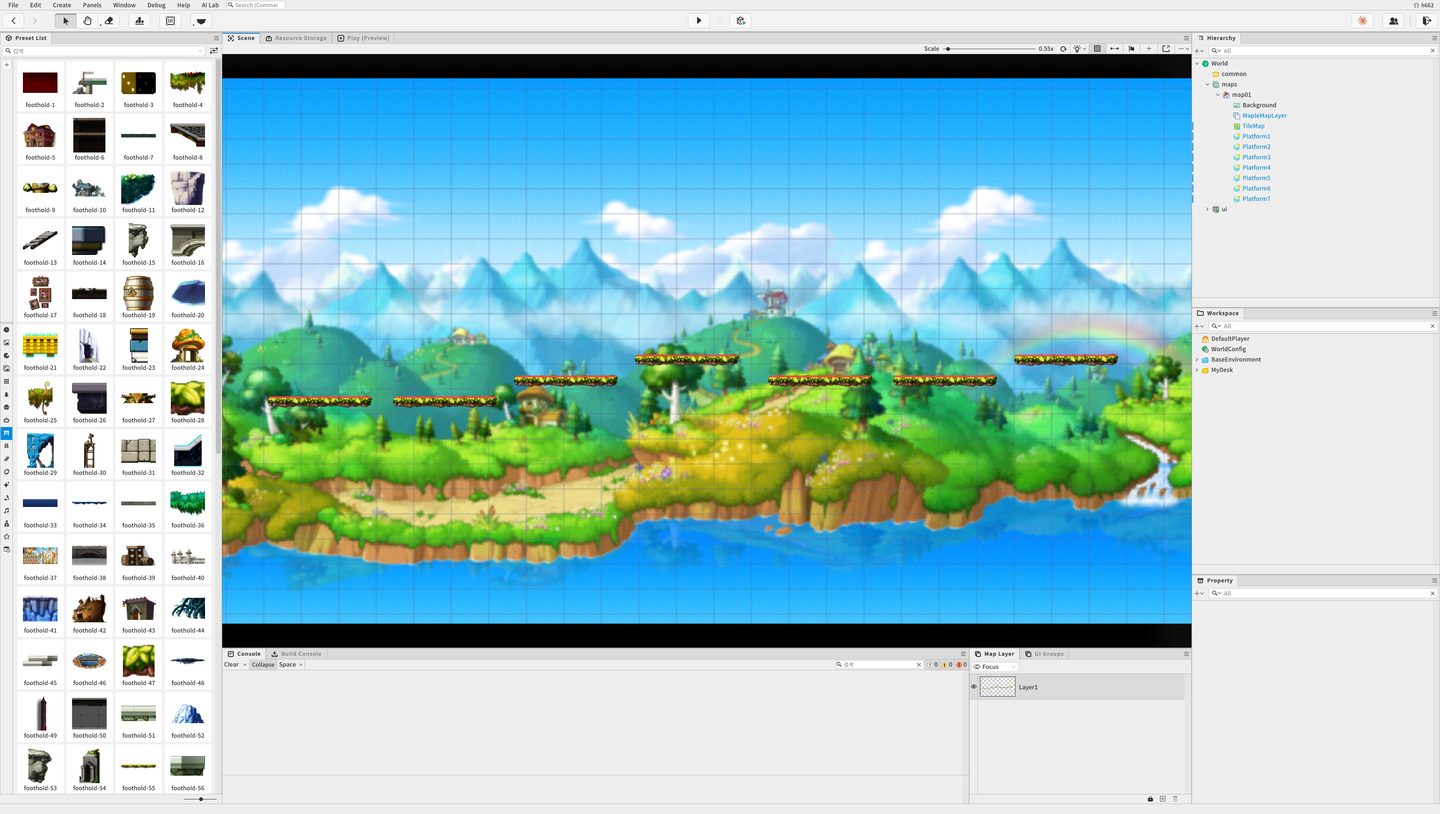The width and height of the screenshot is (1440, 814).
Task: Select the hand pan tool
Action: pos(88,20)
